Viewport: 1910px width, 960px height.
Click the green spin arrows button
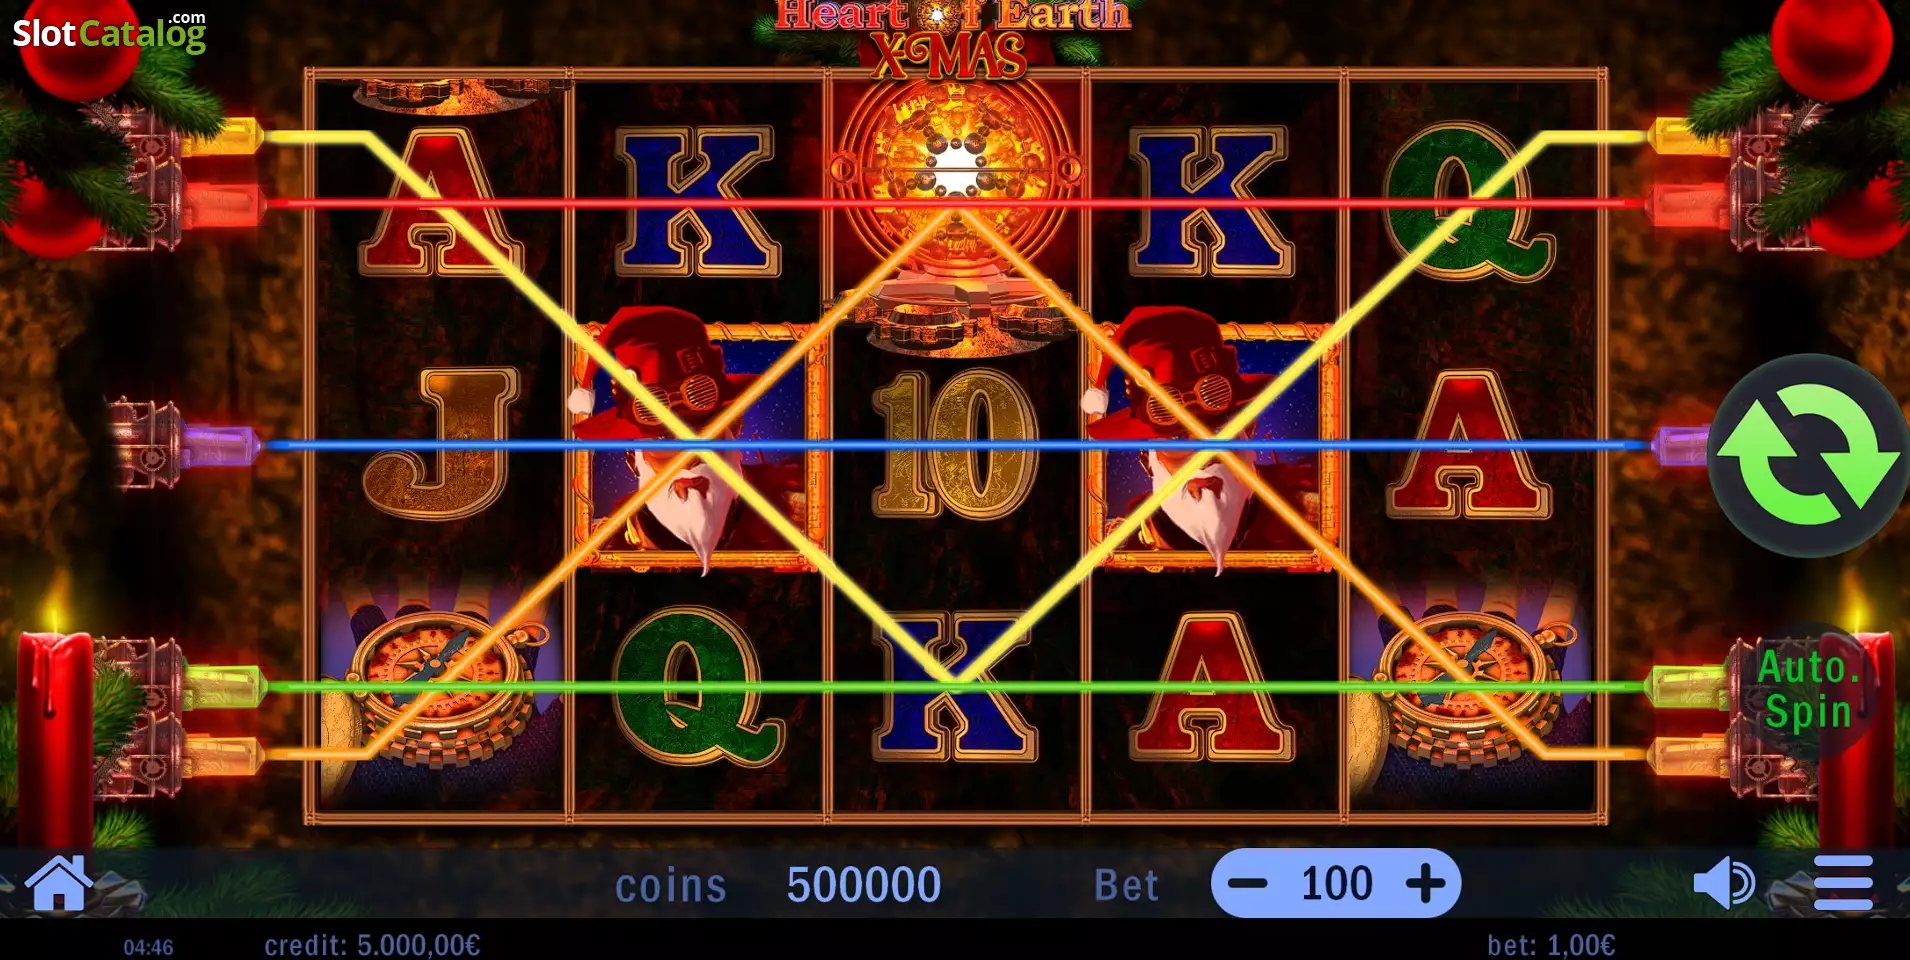pyautogui.click(x=1808, y=455)
